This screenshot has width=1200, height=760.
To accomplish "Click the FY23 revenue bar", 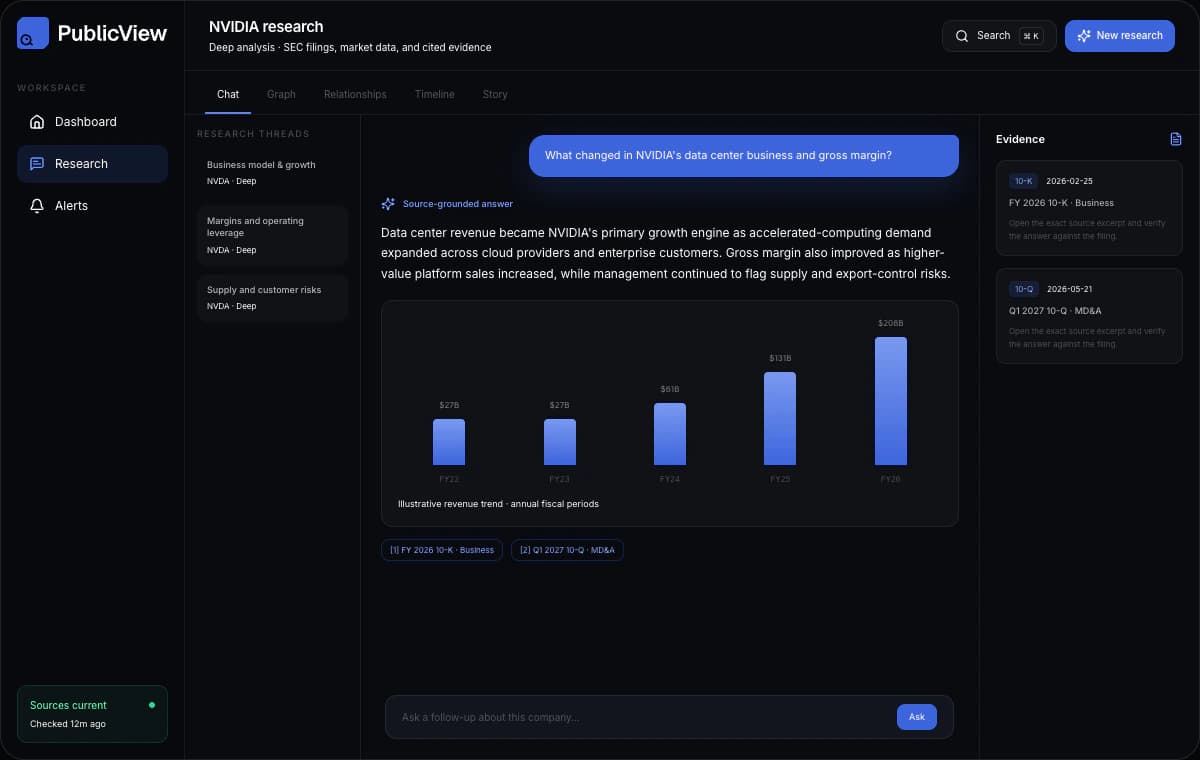I will click(559, 442).
